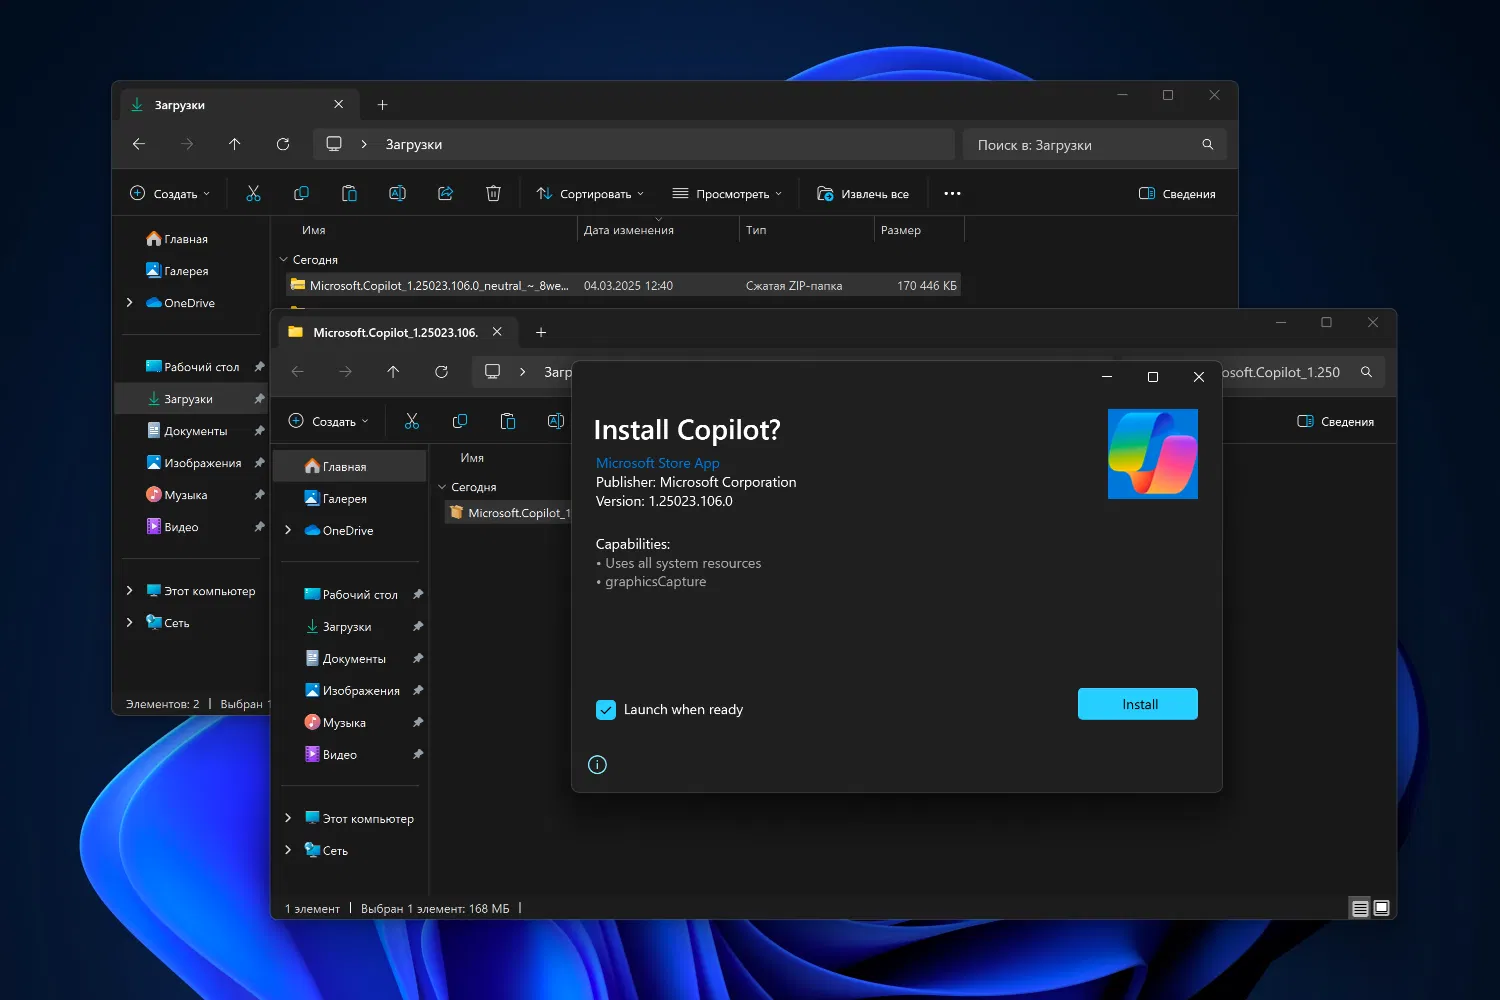Close the Microsoft.Copilot_1.25023.106. tab

tap(497, 331)
